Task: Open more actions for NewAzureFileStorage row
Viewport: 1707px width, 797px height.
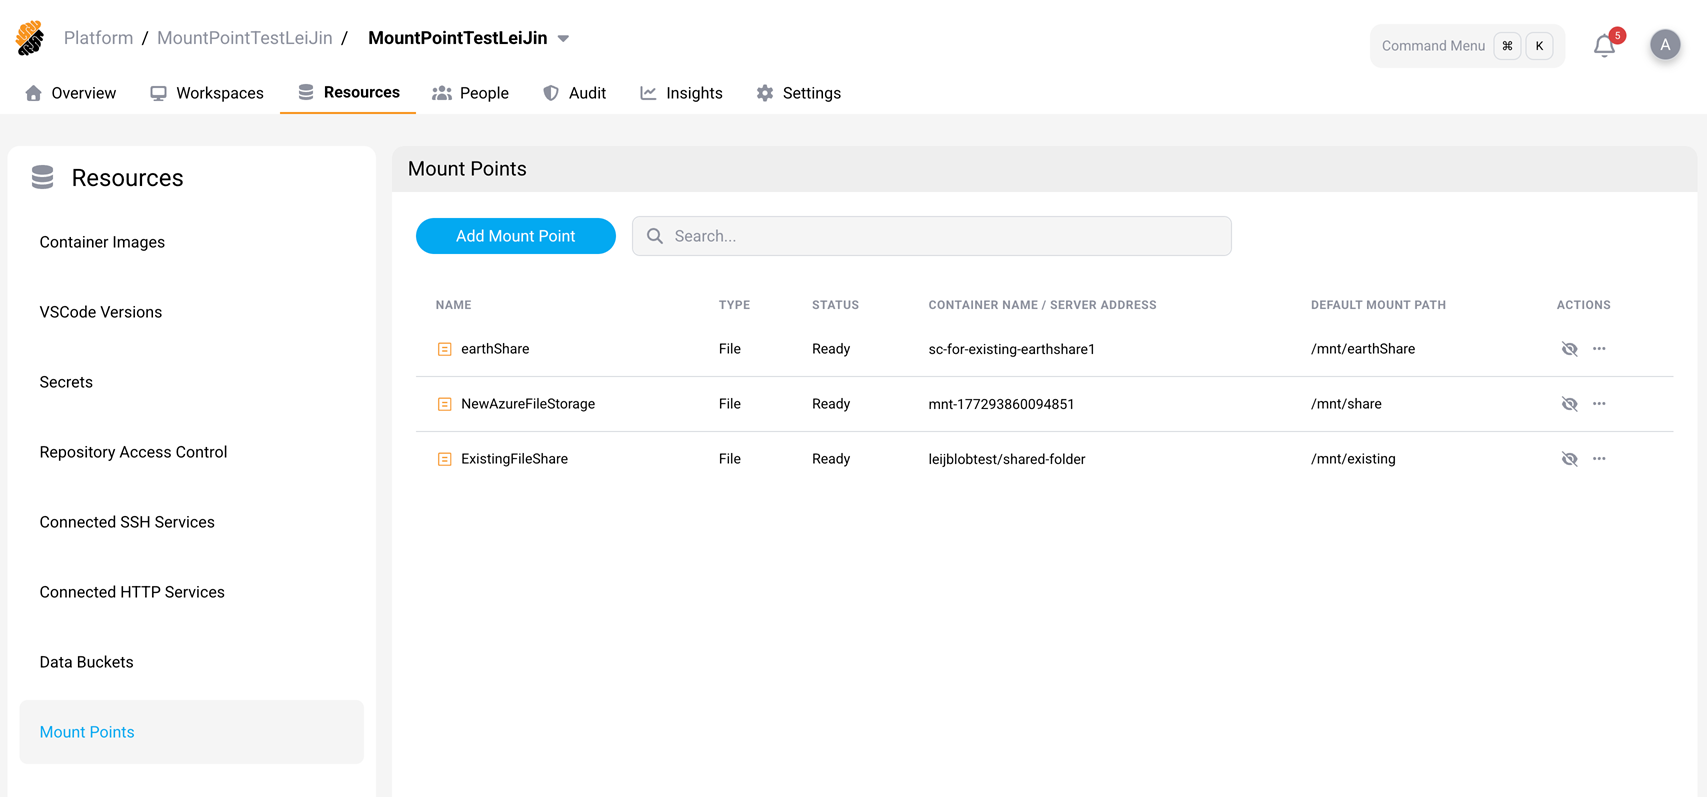Action: [x=1599, y=404]
